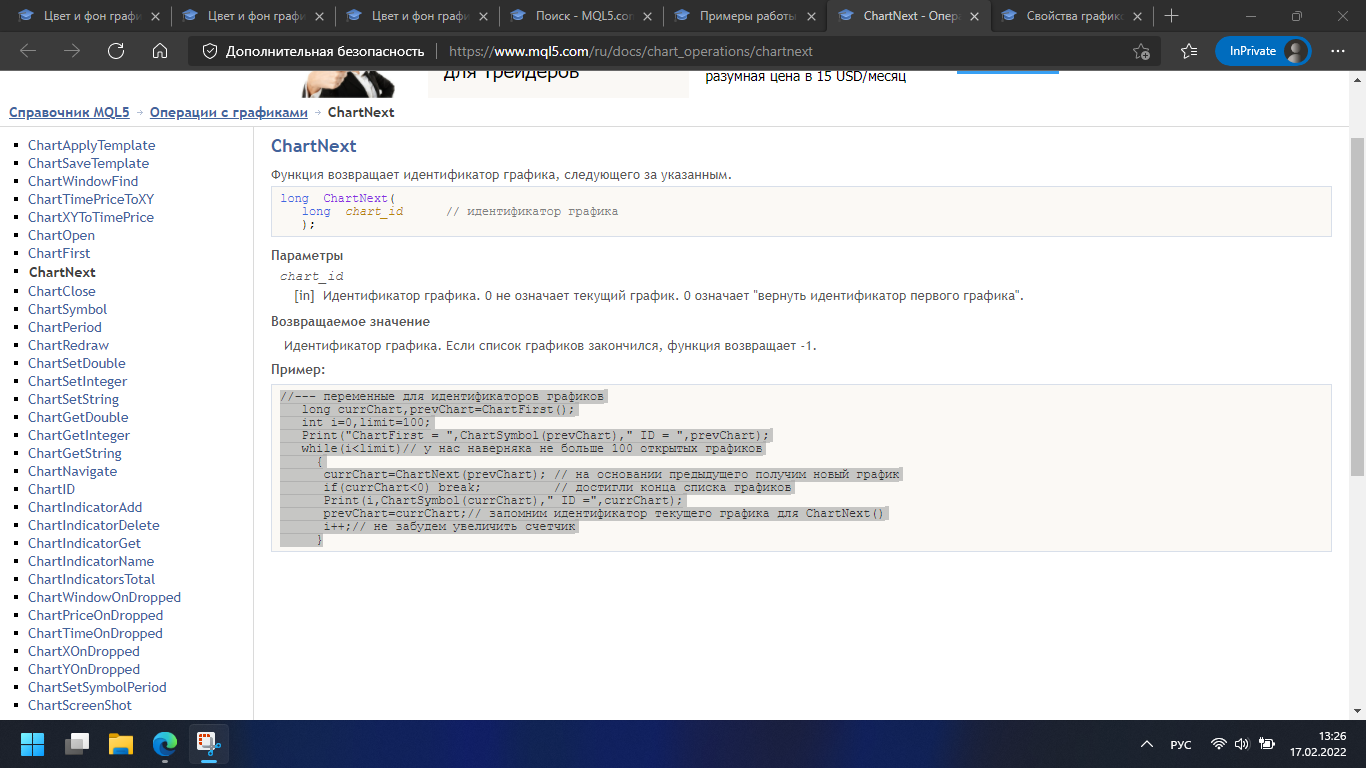This screenshot has width=1366, height=768.
Task: Open ChartClose in sidebar
Action: click(x=62, y=291)
